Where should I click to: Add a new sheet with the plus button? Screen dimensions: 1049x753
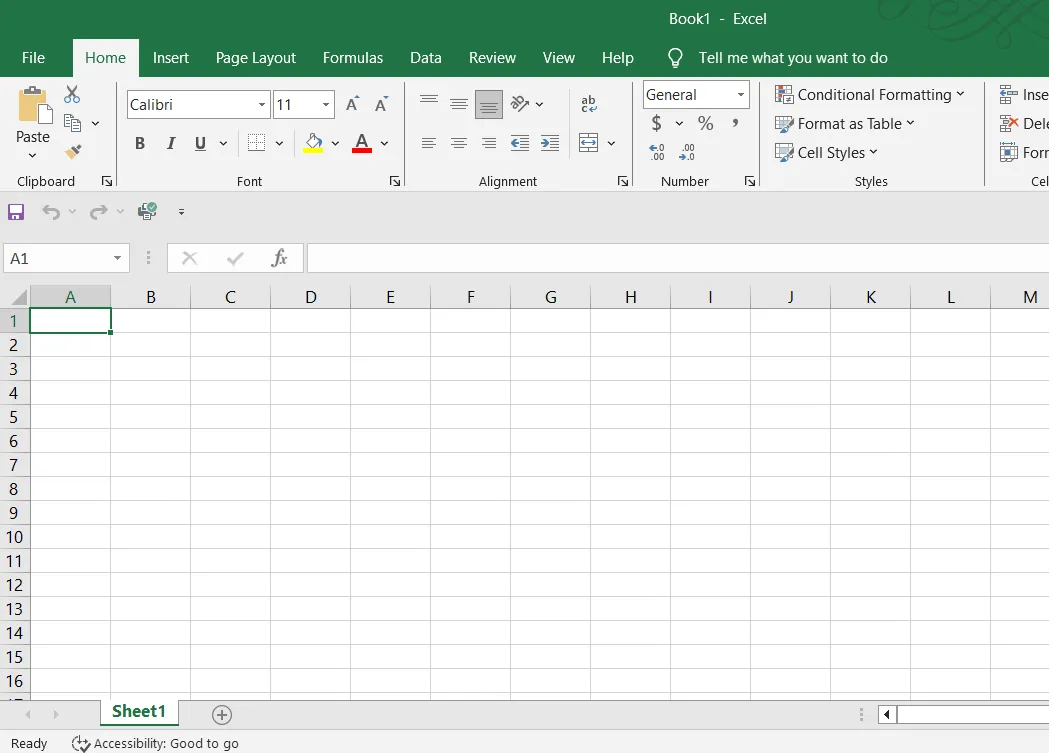coord(221,714)
